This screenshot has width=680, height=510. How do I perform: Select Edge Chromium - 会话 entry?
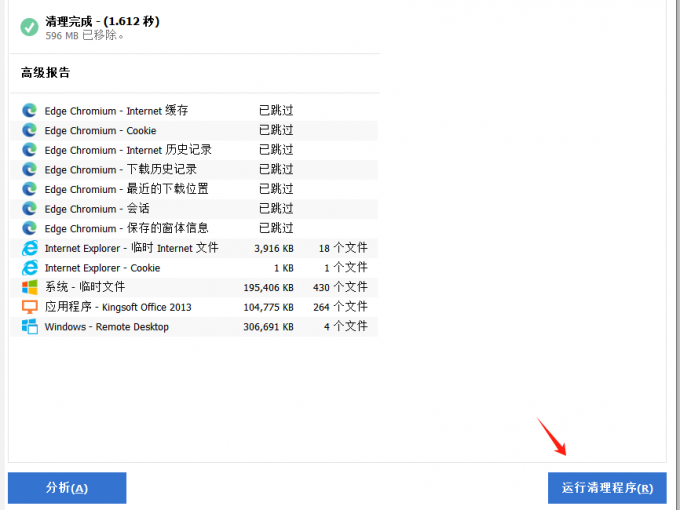pyautogui.click(x=194, y=209)
